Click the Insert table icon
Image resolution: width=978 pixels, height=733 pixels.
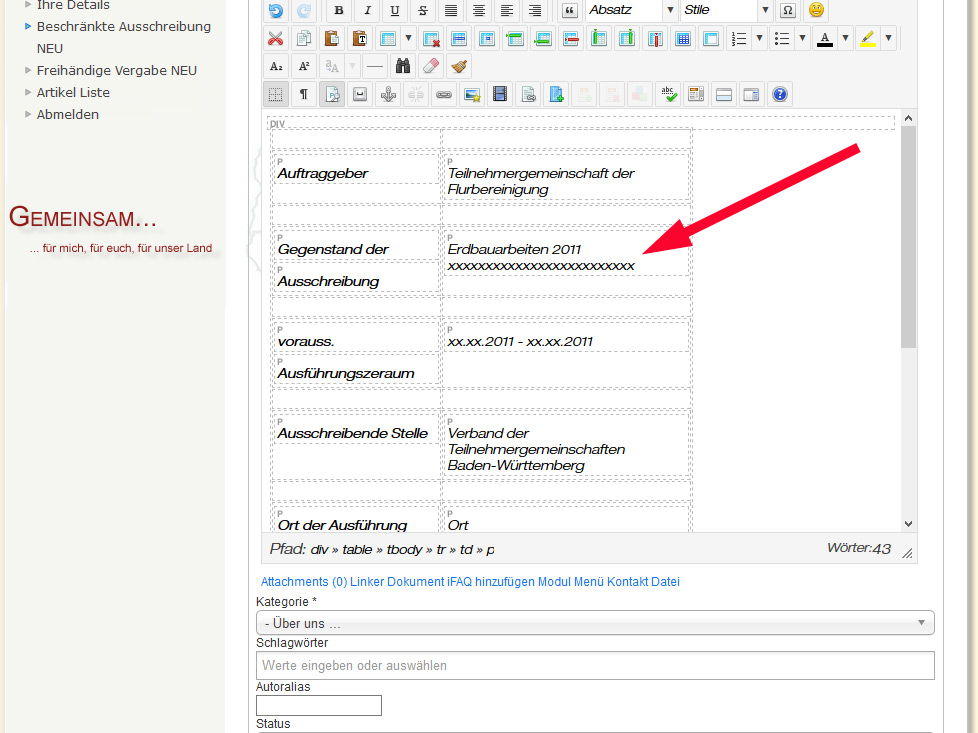coord(388,39)
